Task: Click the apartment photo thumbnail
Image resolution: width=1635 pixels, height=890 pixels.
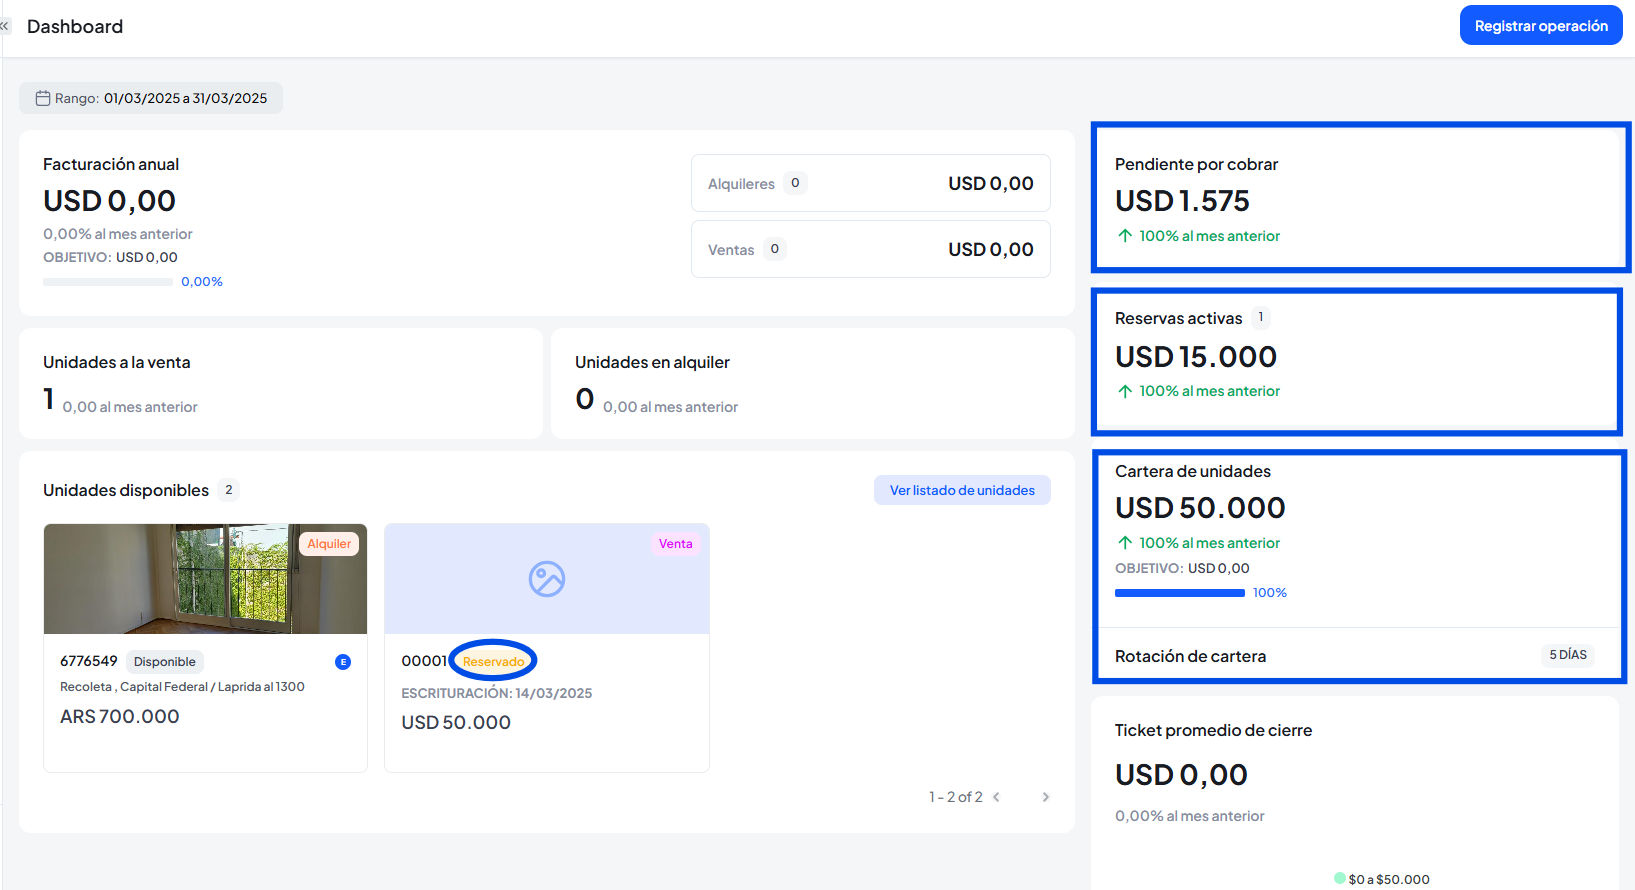Action: [205, 579]
